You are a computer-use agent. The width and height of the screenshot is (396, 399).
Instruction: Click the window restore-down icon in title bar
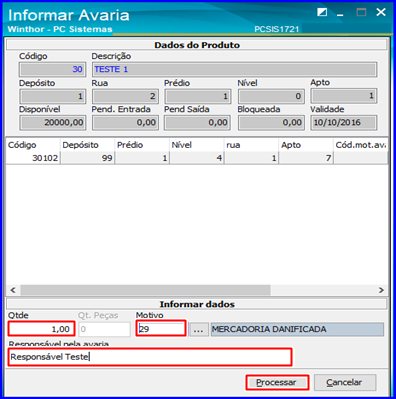(322, 13)
